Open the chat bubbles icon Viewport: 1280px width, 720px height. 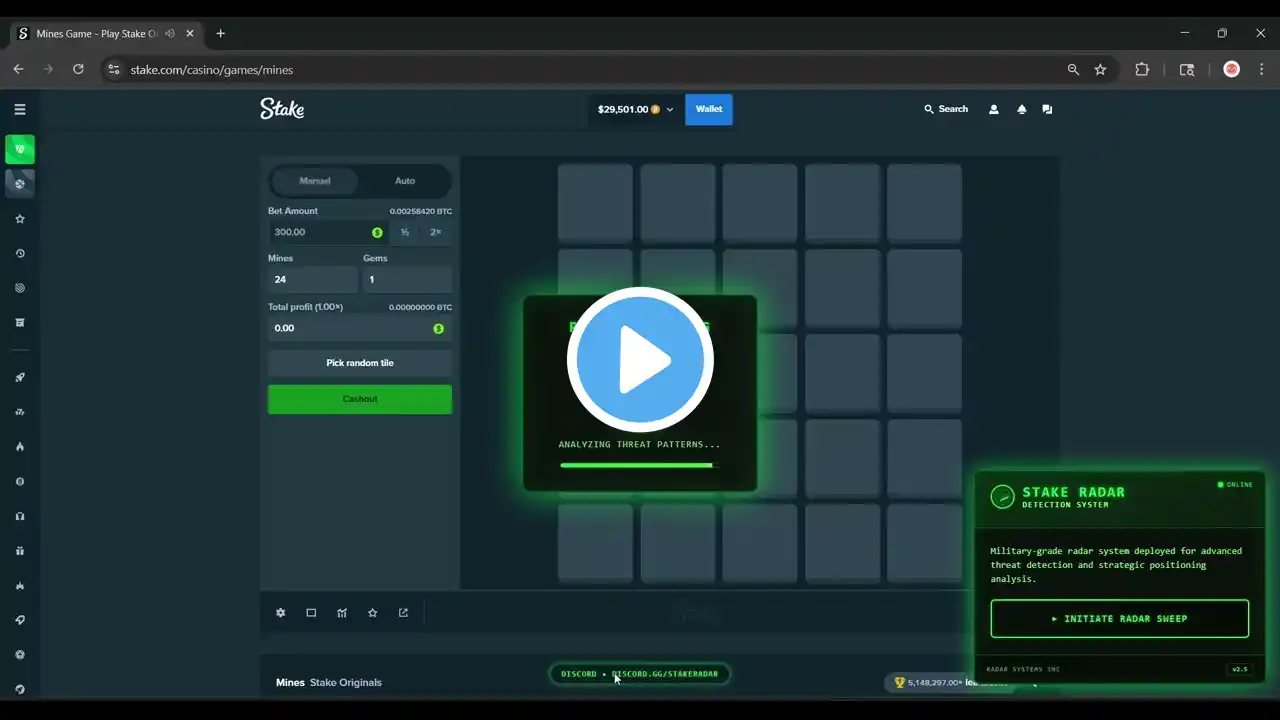point(1047,109)
